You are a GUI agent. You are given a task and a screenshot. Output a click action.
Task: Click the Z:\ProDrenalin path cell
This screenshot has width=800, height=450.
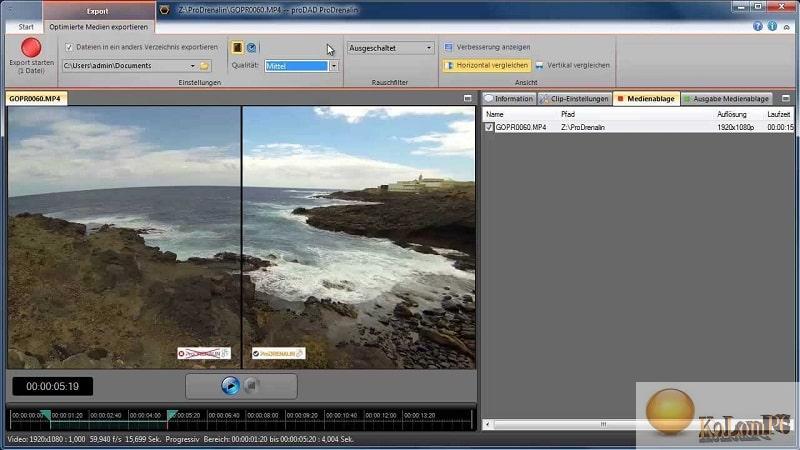tap(583, 127)
